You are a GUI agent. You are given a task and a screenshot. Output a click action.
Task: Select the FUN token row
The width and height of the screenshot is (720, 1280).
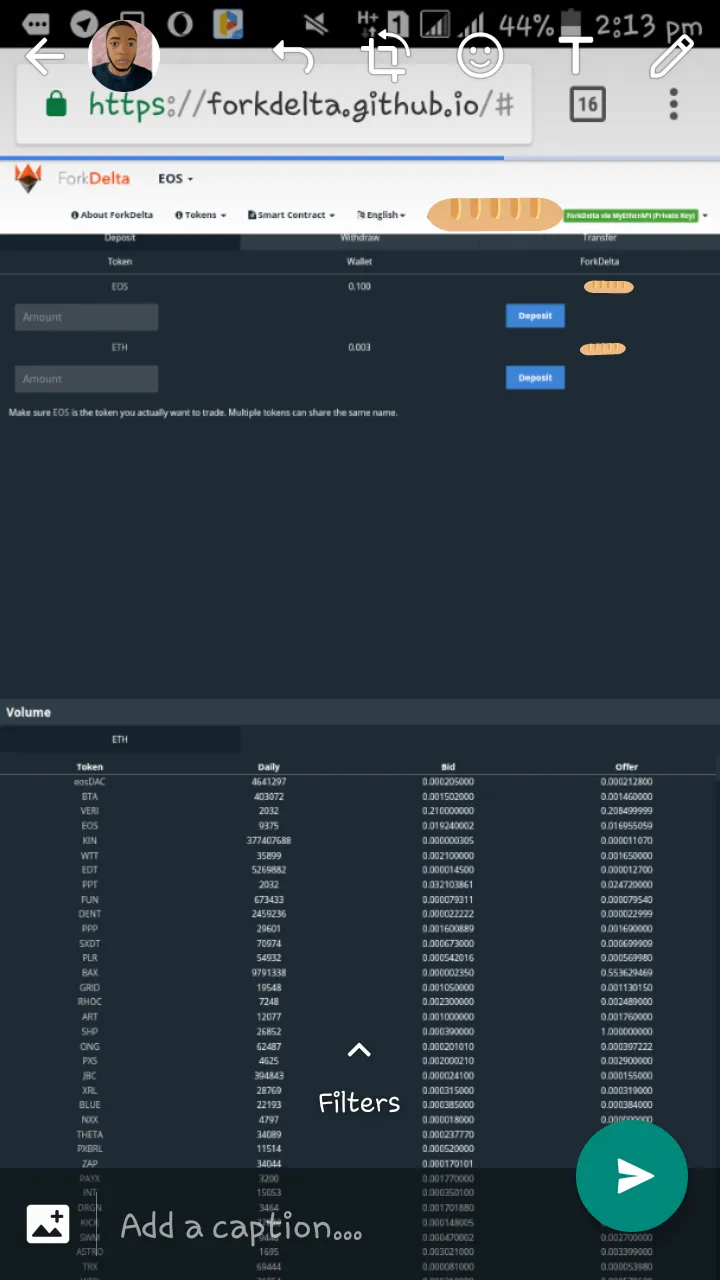[360, 900]
